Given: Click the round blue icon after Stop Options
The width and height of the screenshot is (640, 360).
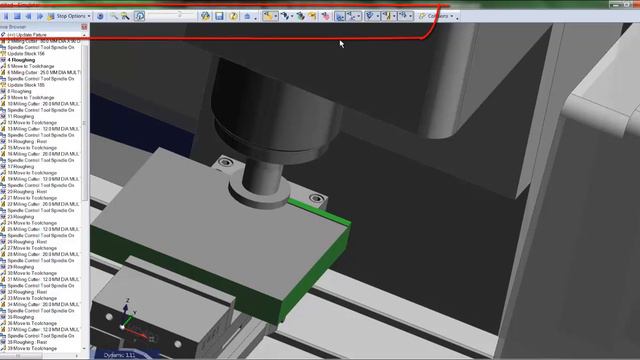Looking at the screenshot, I should pos(100,16).
